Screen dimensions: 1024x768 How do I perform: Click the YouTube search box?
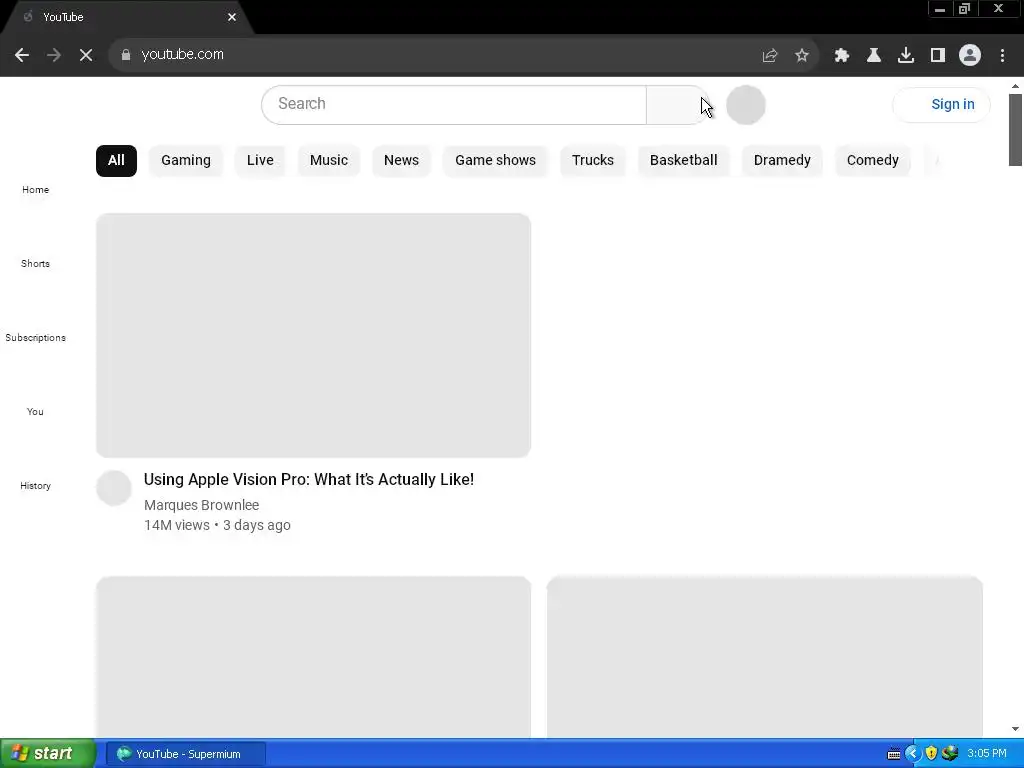[454, 104]
